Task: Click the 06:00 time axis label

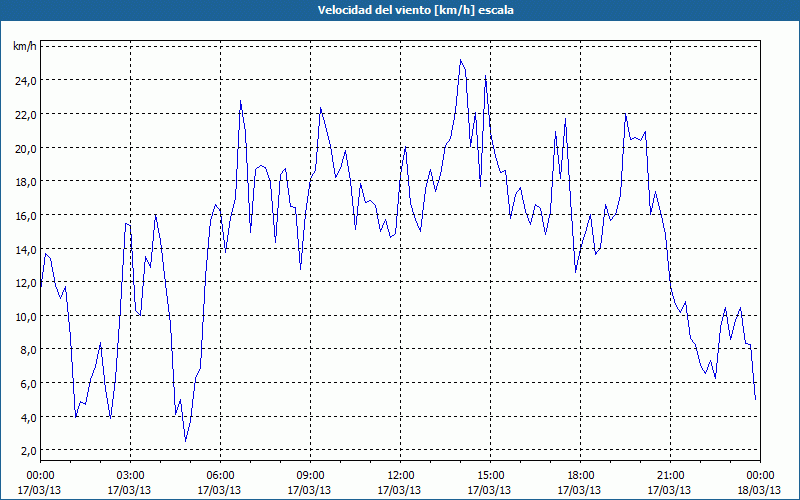Action: 220,476
